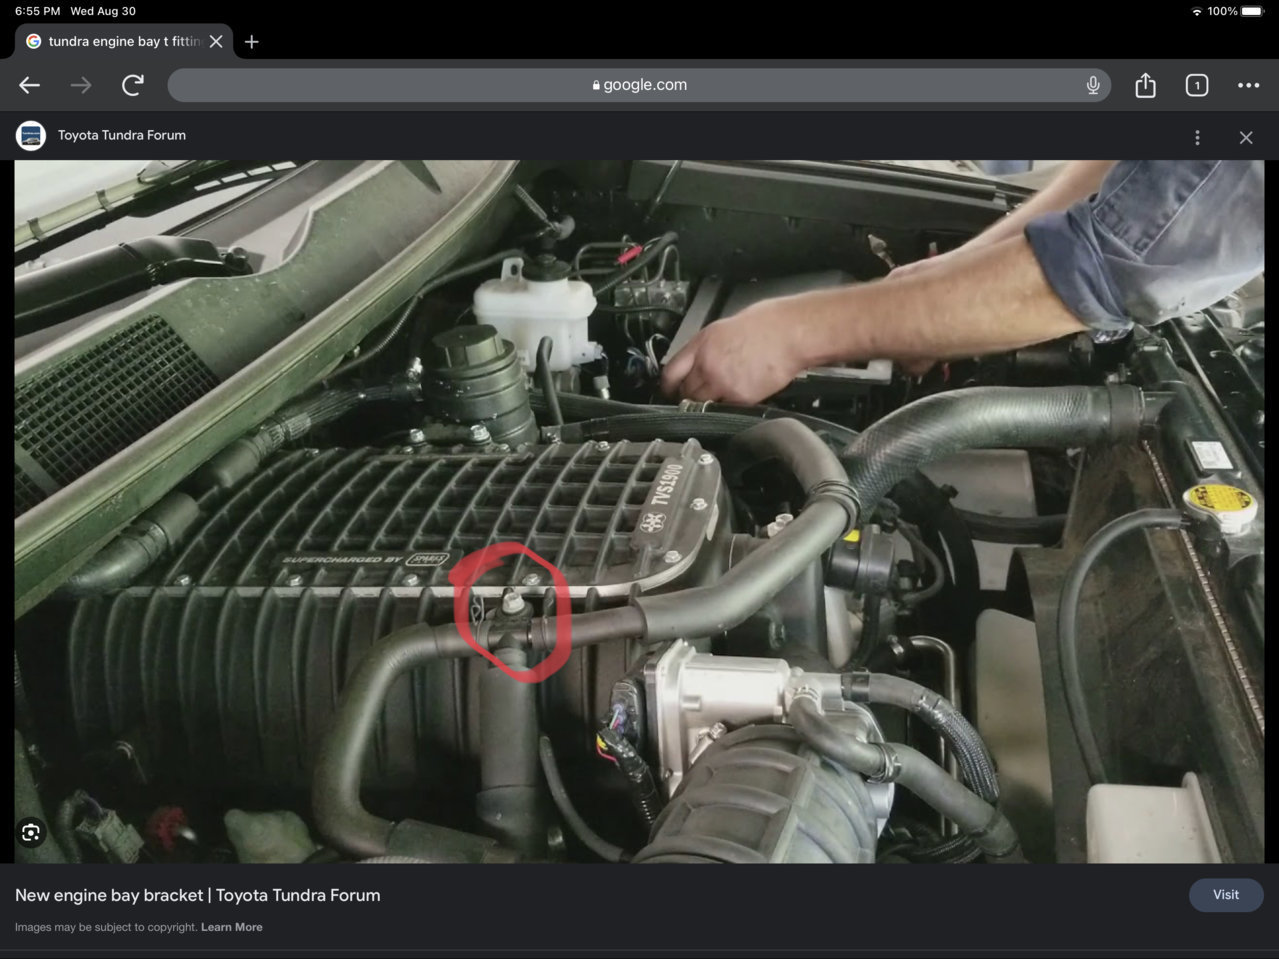Open 'New engine bay bracket' title link

198,895
